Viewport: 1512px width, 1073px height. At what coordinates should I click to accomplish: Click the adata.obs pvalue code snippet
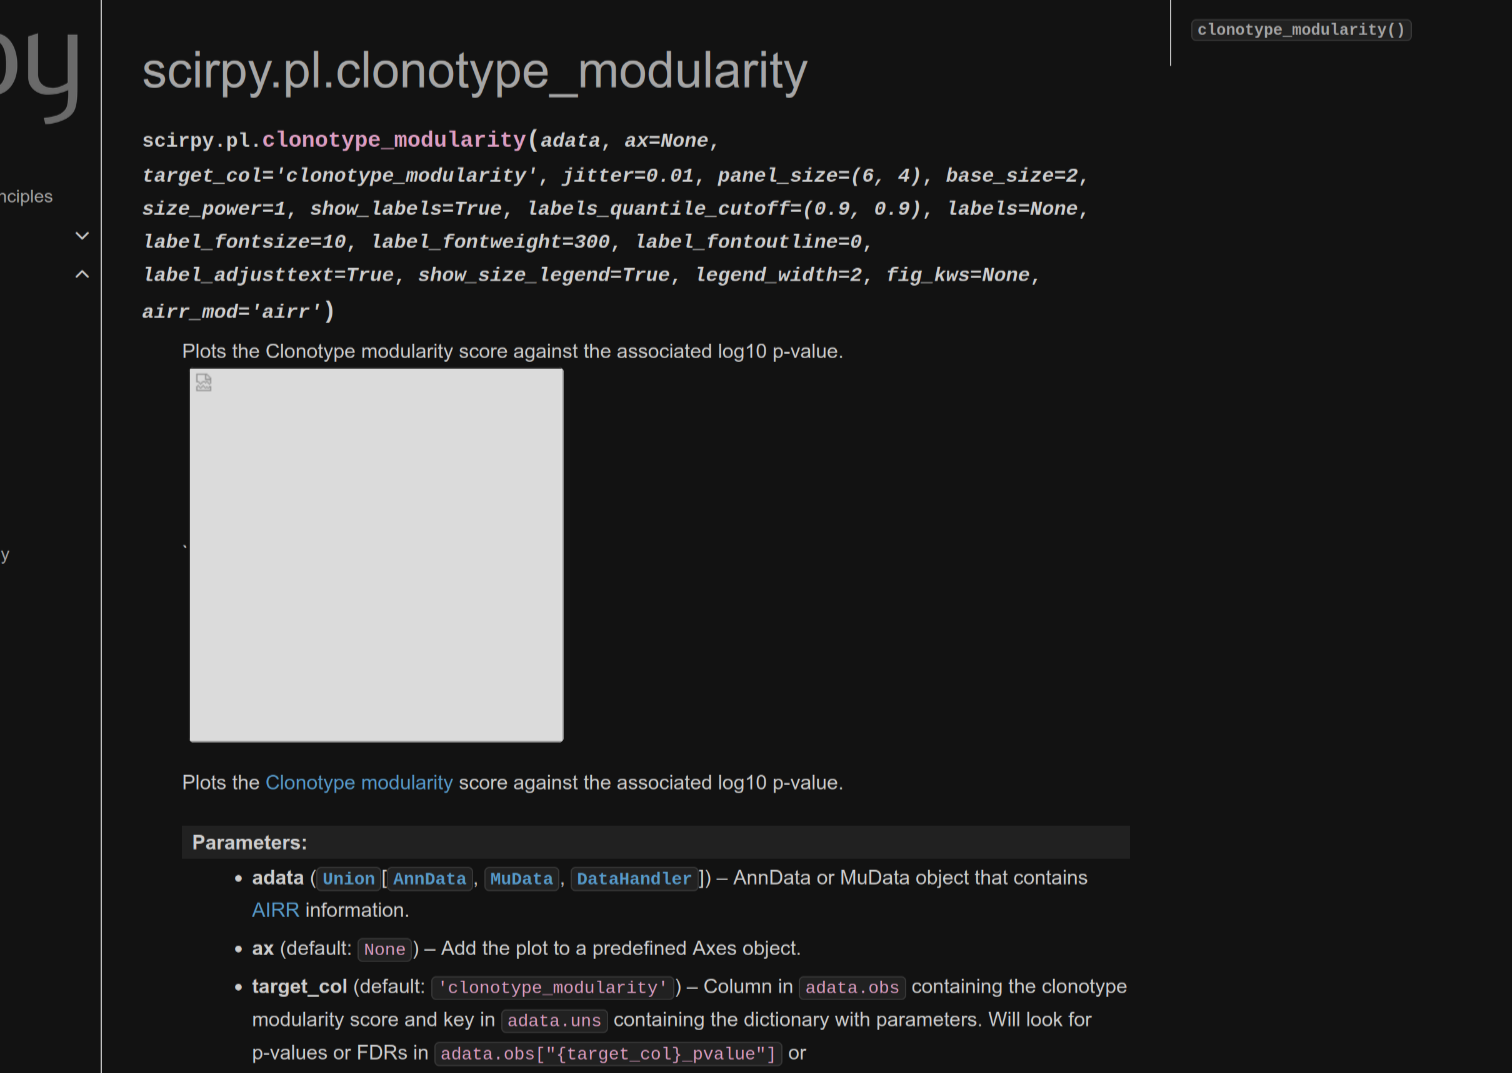(608, 1053)
